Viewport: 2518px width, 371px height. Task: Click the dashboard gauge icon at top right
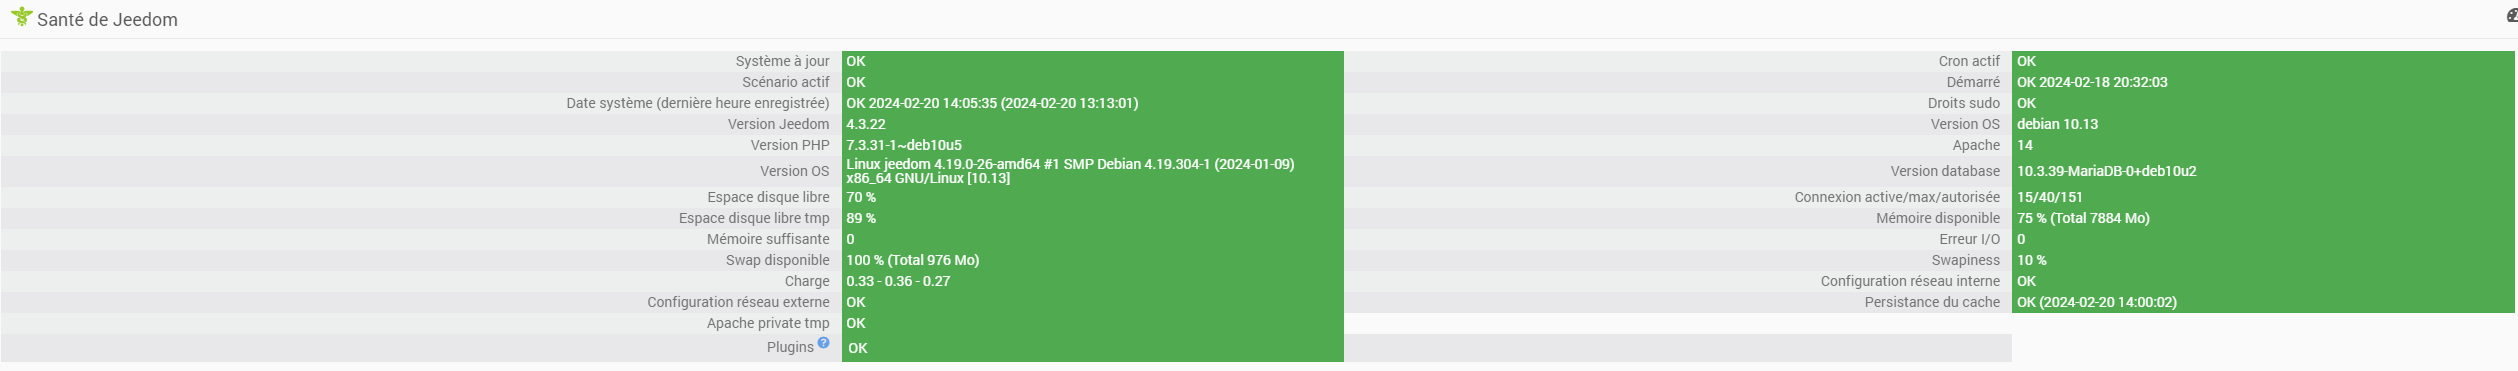pos(2511,15)
